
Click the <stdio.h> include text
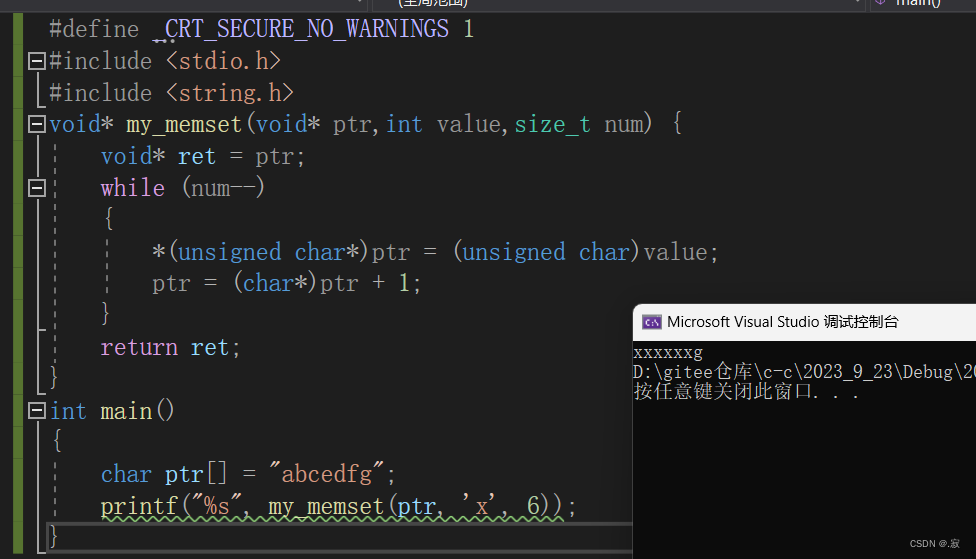pos(223,61)
